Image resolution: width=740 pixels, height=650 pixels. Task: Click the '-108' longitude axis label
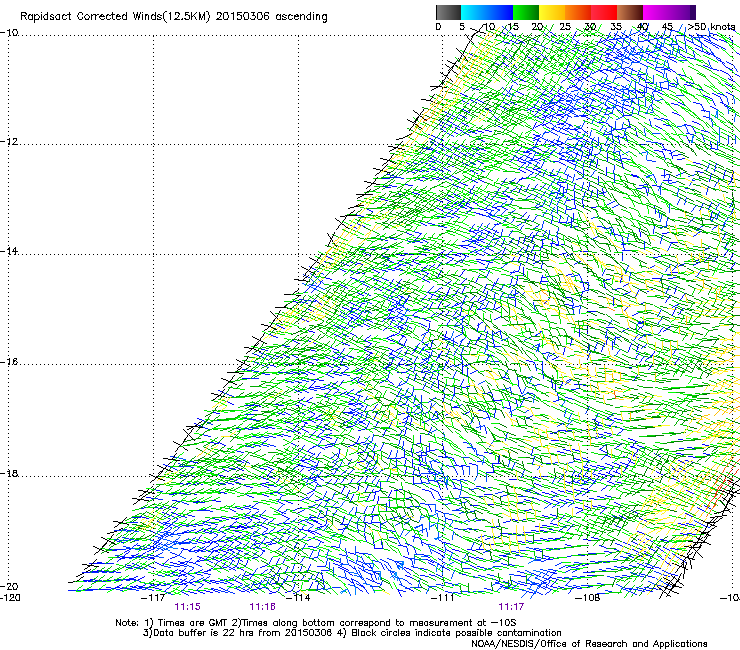coord(588,598)
